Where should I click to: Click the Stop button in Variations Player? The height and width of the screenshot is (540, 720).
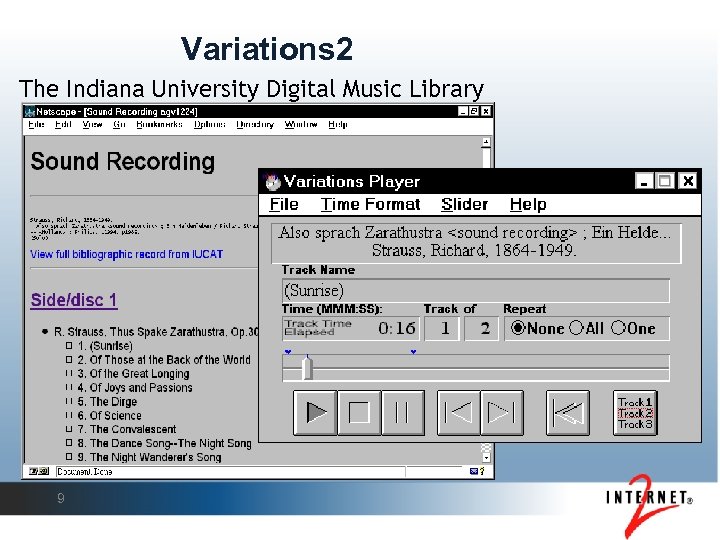tap(359, 412)
